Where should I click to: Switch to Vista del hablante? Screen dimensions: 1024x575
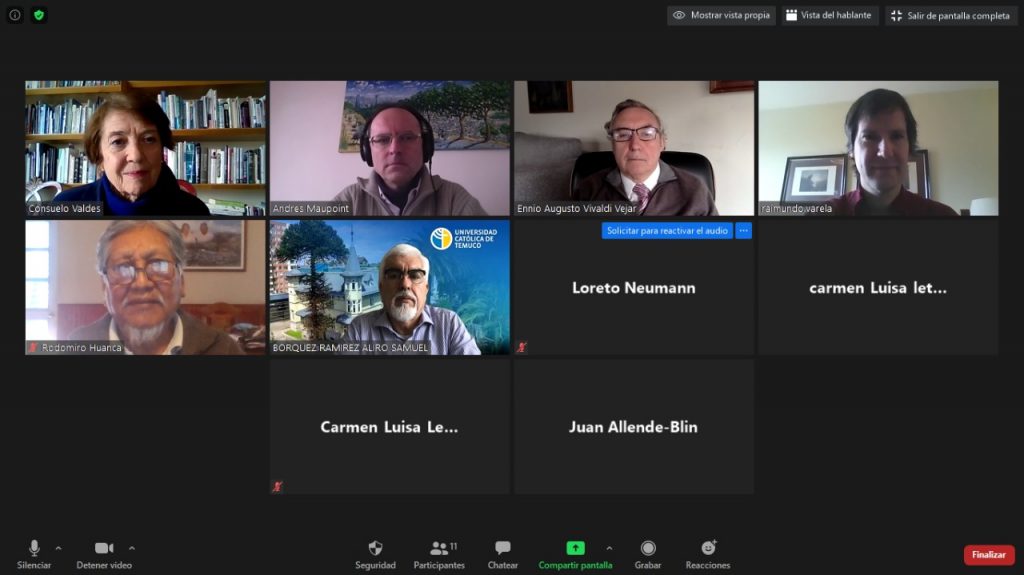point(830,16)
